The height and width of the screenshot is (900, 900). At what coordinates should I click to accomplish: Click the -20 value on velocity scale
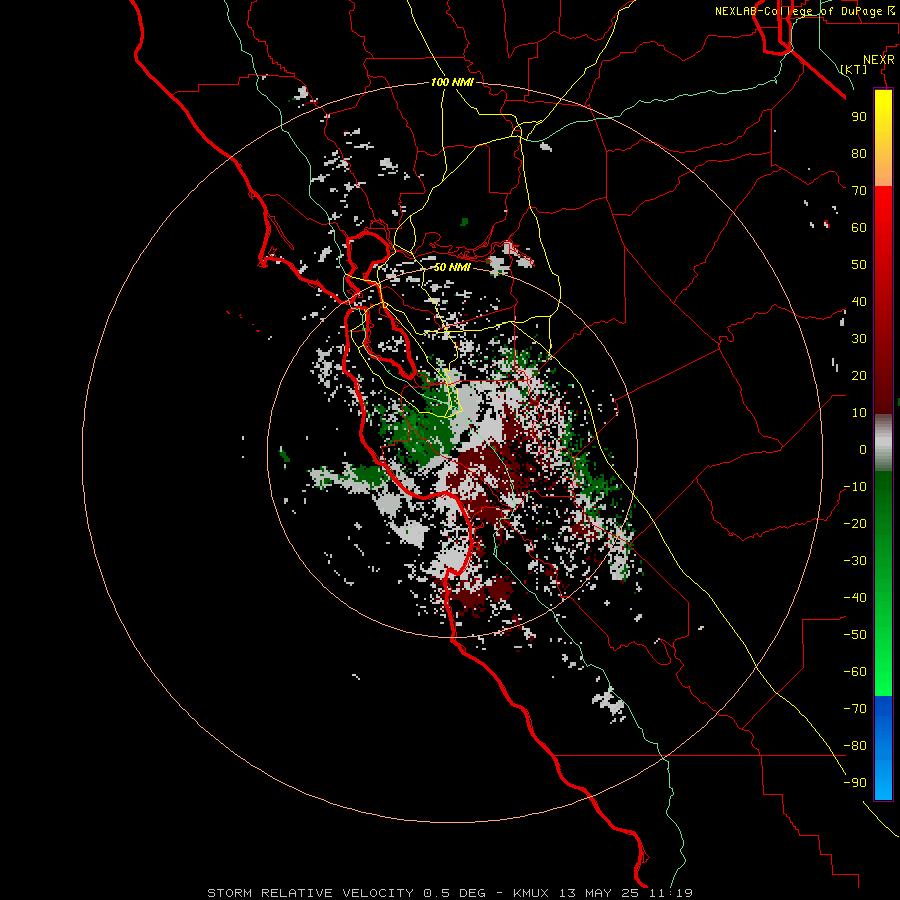tap(855, 523)
